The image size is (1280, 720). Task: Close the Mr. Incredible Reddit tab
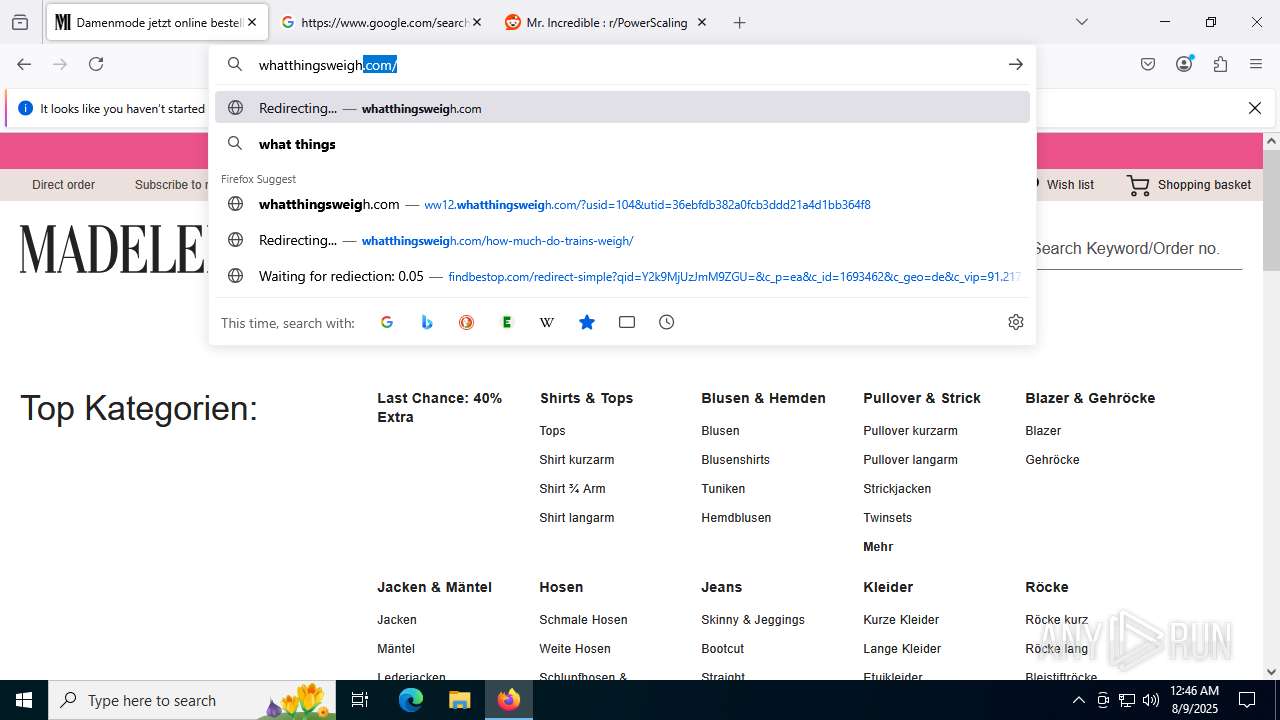coord(702,22)
